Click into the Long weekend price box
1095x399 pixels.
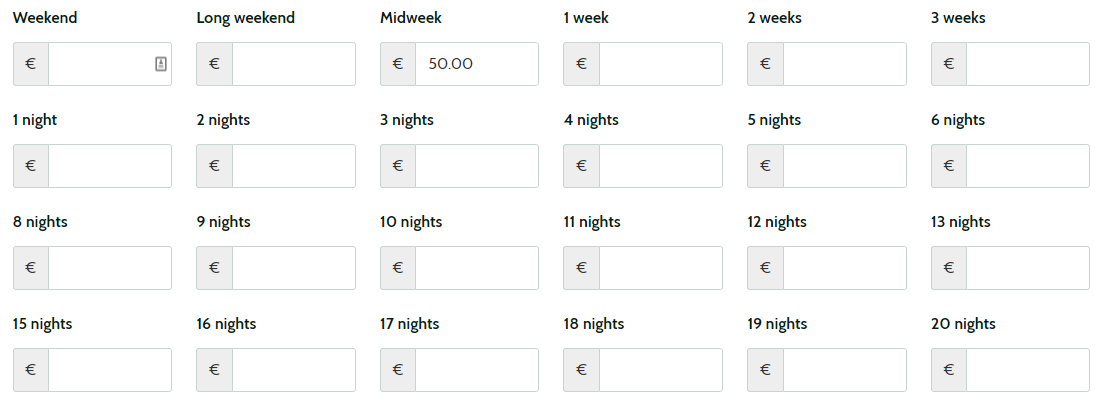click(x=293, y=64)
